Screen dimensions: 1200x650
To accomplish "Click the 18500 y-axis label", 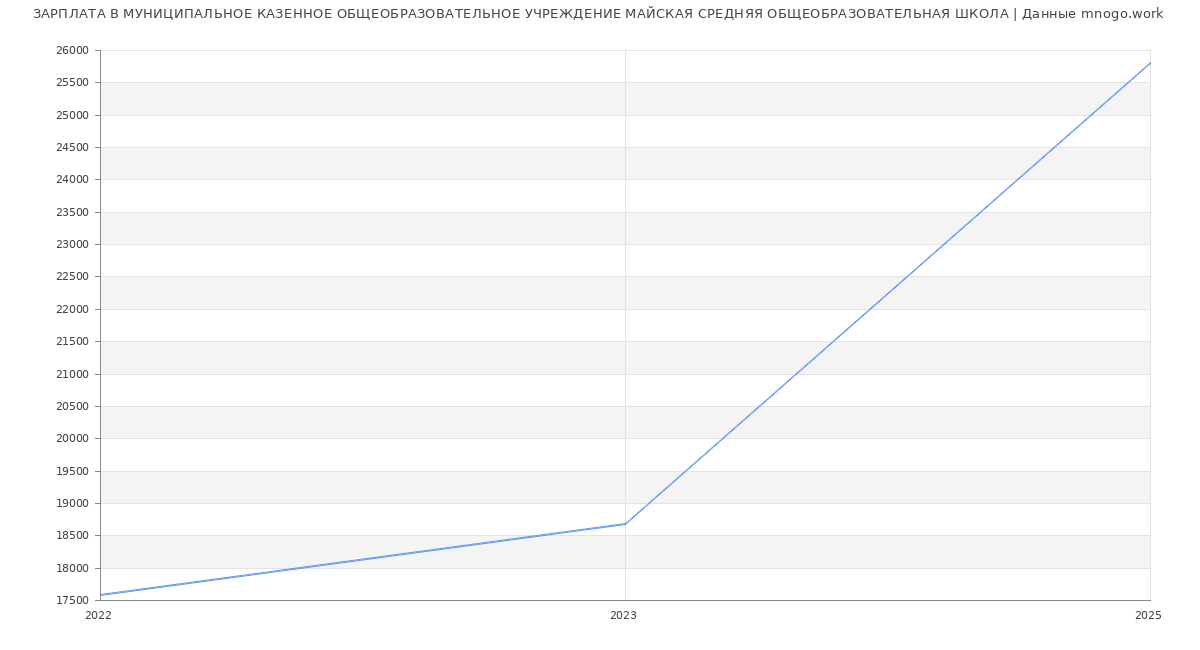I will [x=72, y=536].
